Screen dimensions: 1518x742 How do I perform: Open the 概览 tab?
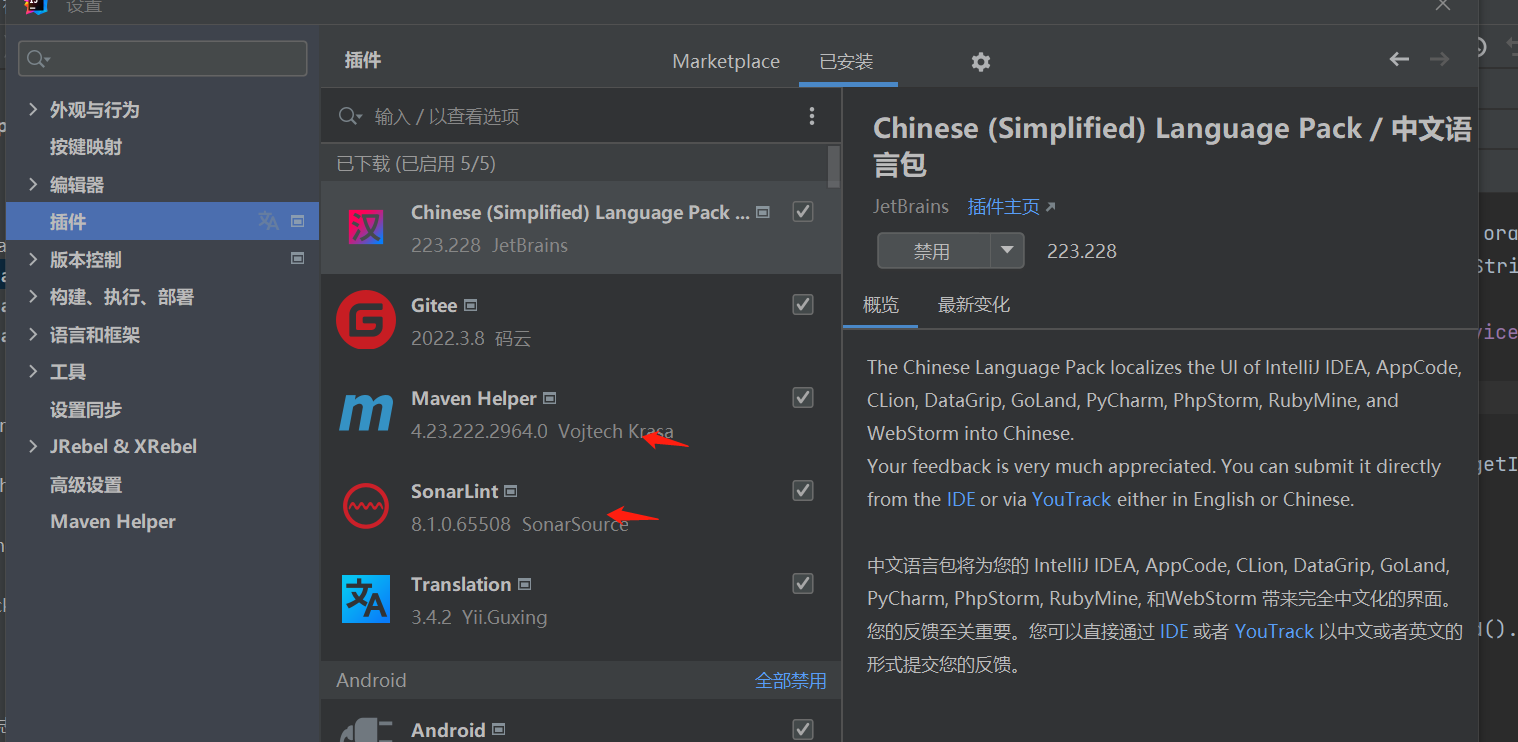coord(881,305)
